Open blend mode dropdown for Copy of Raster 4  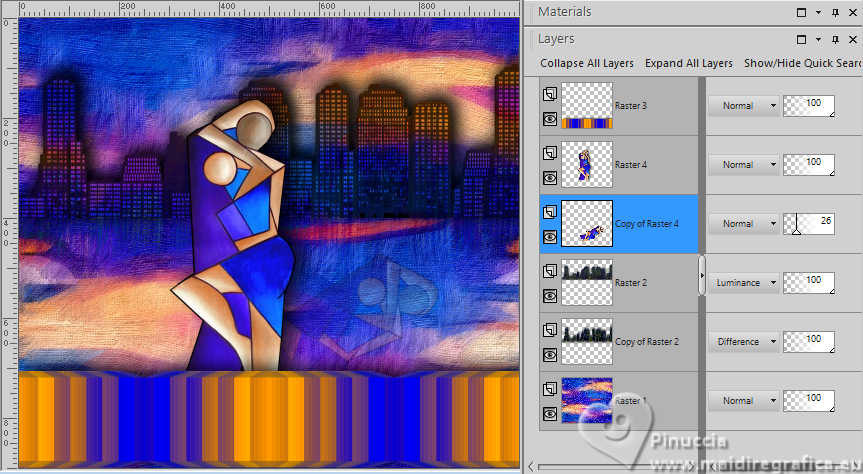click(x=743, y=224)
